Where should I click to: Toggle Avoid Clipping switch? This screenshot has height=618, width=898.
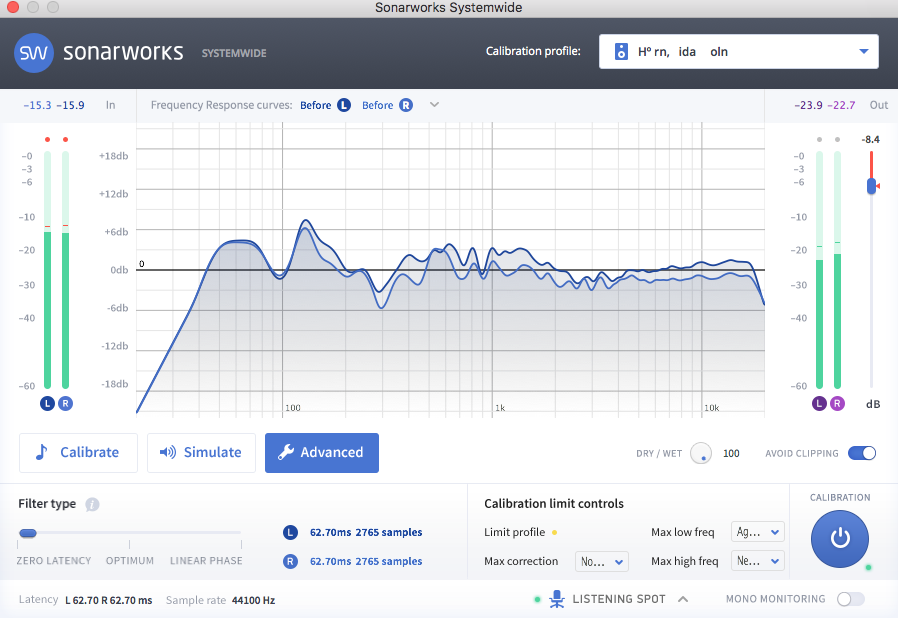pos(862,453)
